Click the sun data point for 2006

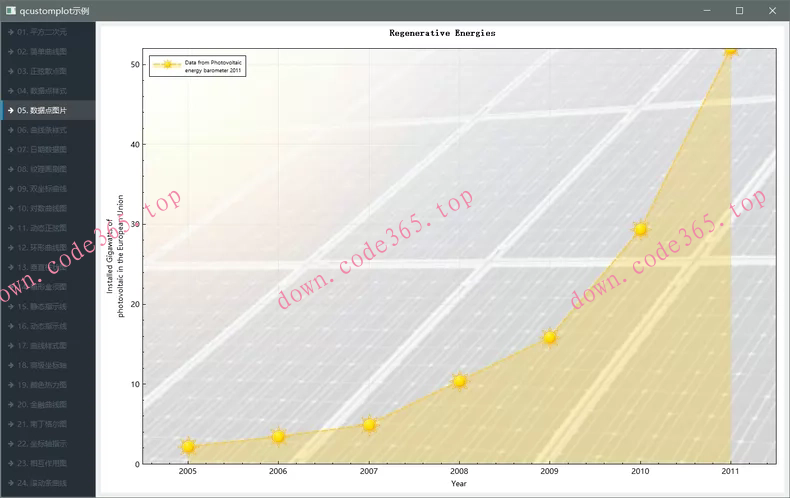[x=278, y=436]
